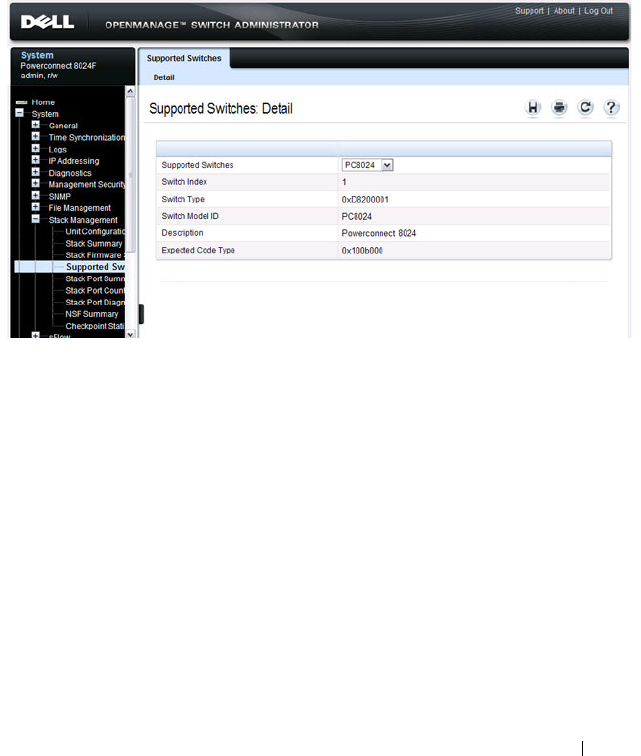The height and width of the screenshot is (756, 641).
Task: Click the Switch Index label
Action: [184, 182]
